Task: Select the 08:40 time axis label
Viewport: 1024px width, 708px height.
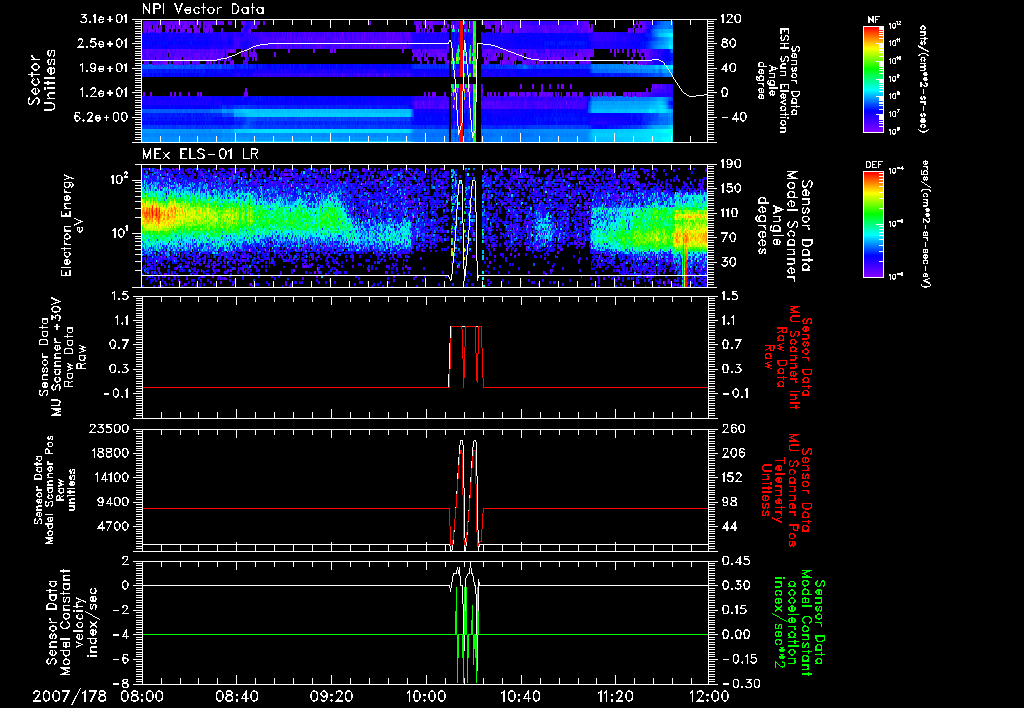Action: [x=237, y=695]
